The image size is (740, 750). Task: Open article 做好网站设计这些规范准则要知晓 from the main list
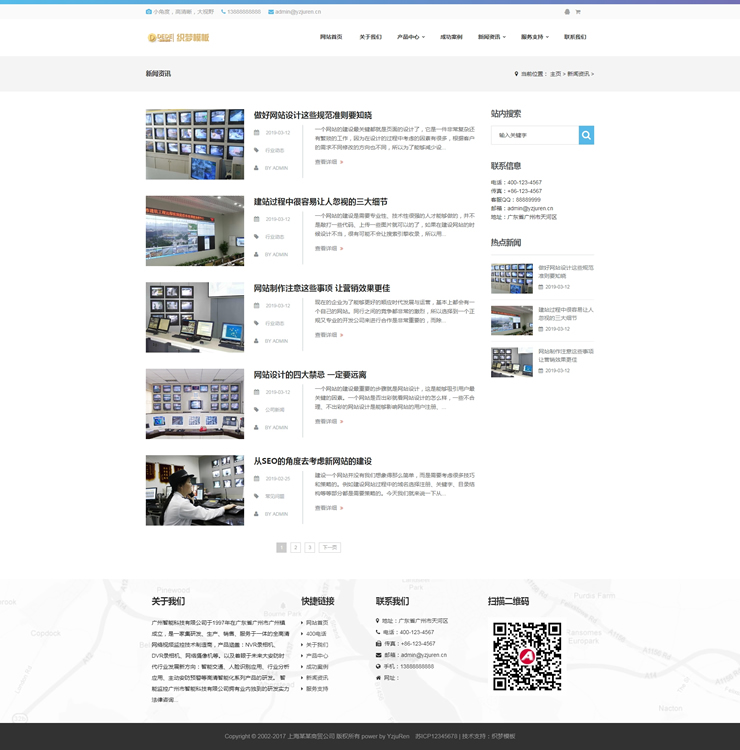pyautogui.click(x=312, y=116)
